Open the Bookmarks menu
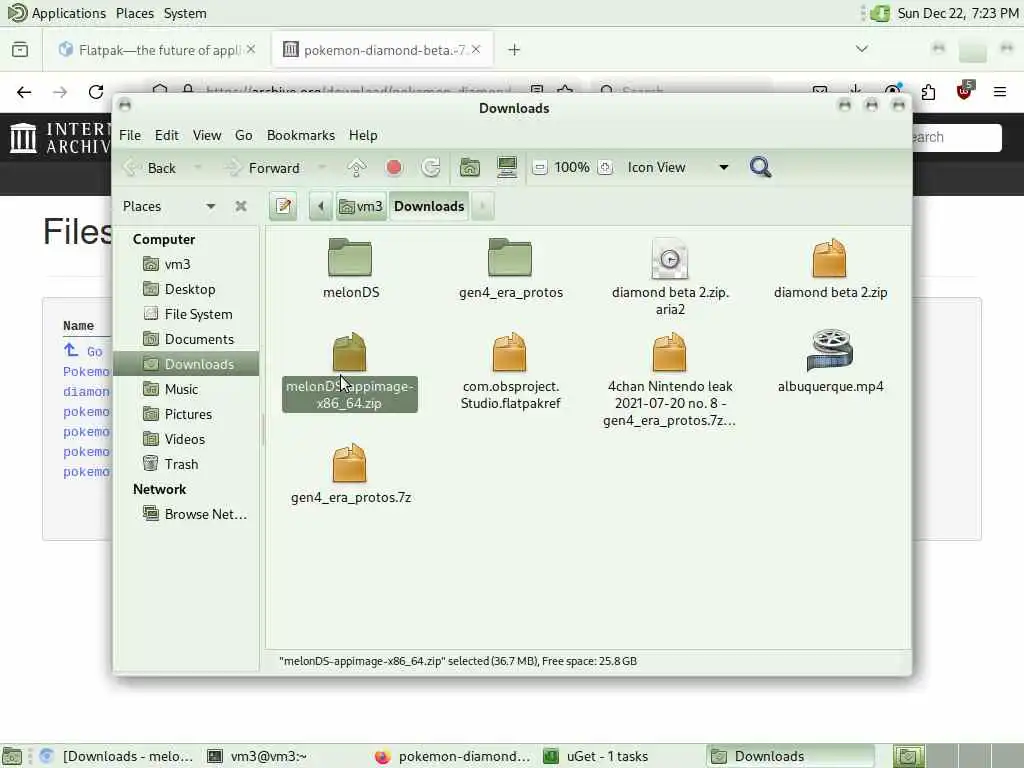This screenshot has height=768, width=1024. [300, 135]
